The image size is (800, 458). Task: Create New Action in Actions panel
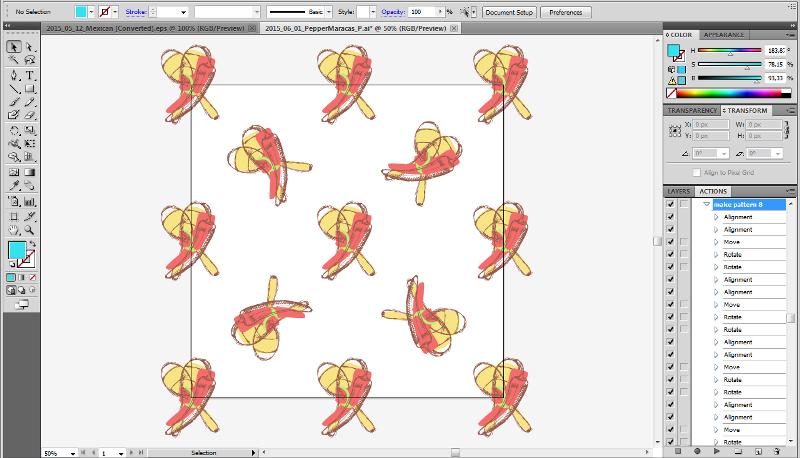point(758,451)
